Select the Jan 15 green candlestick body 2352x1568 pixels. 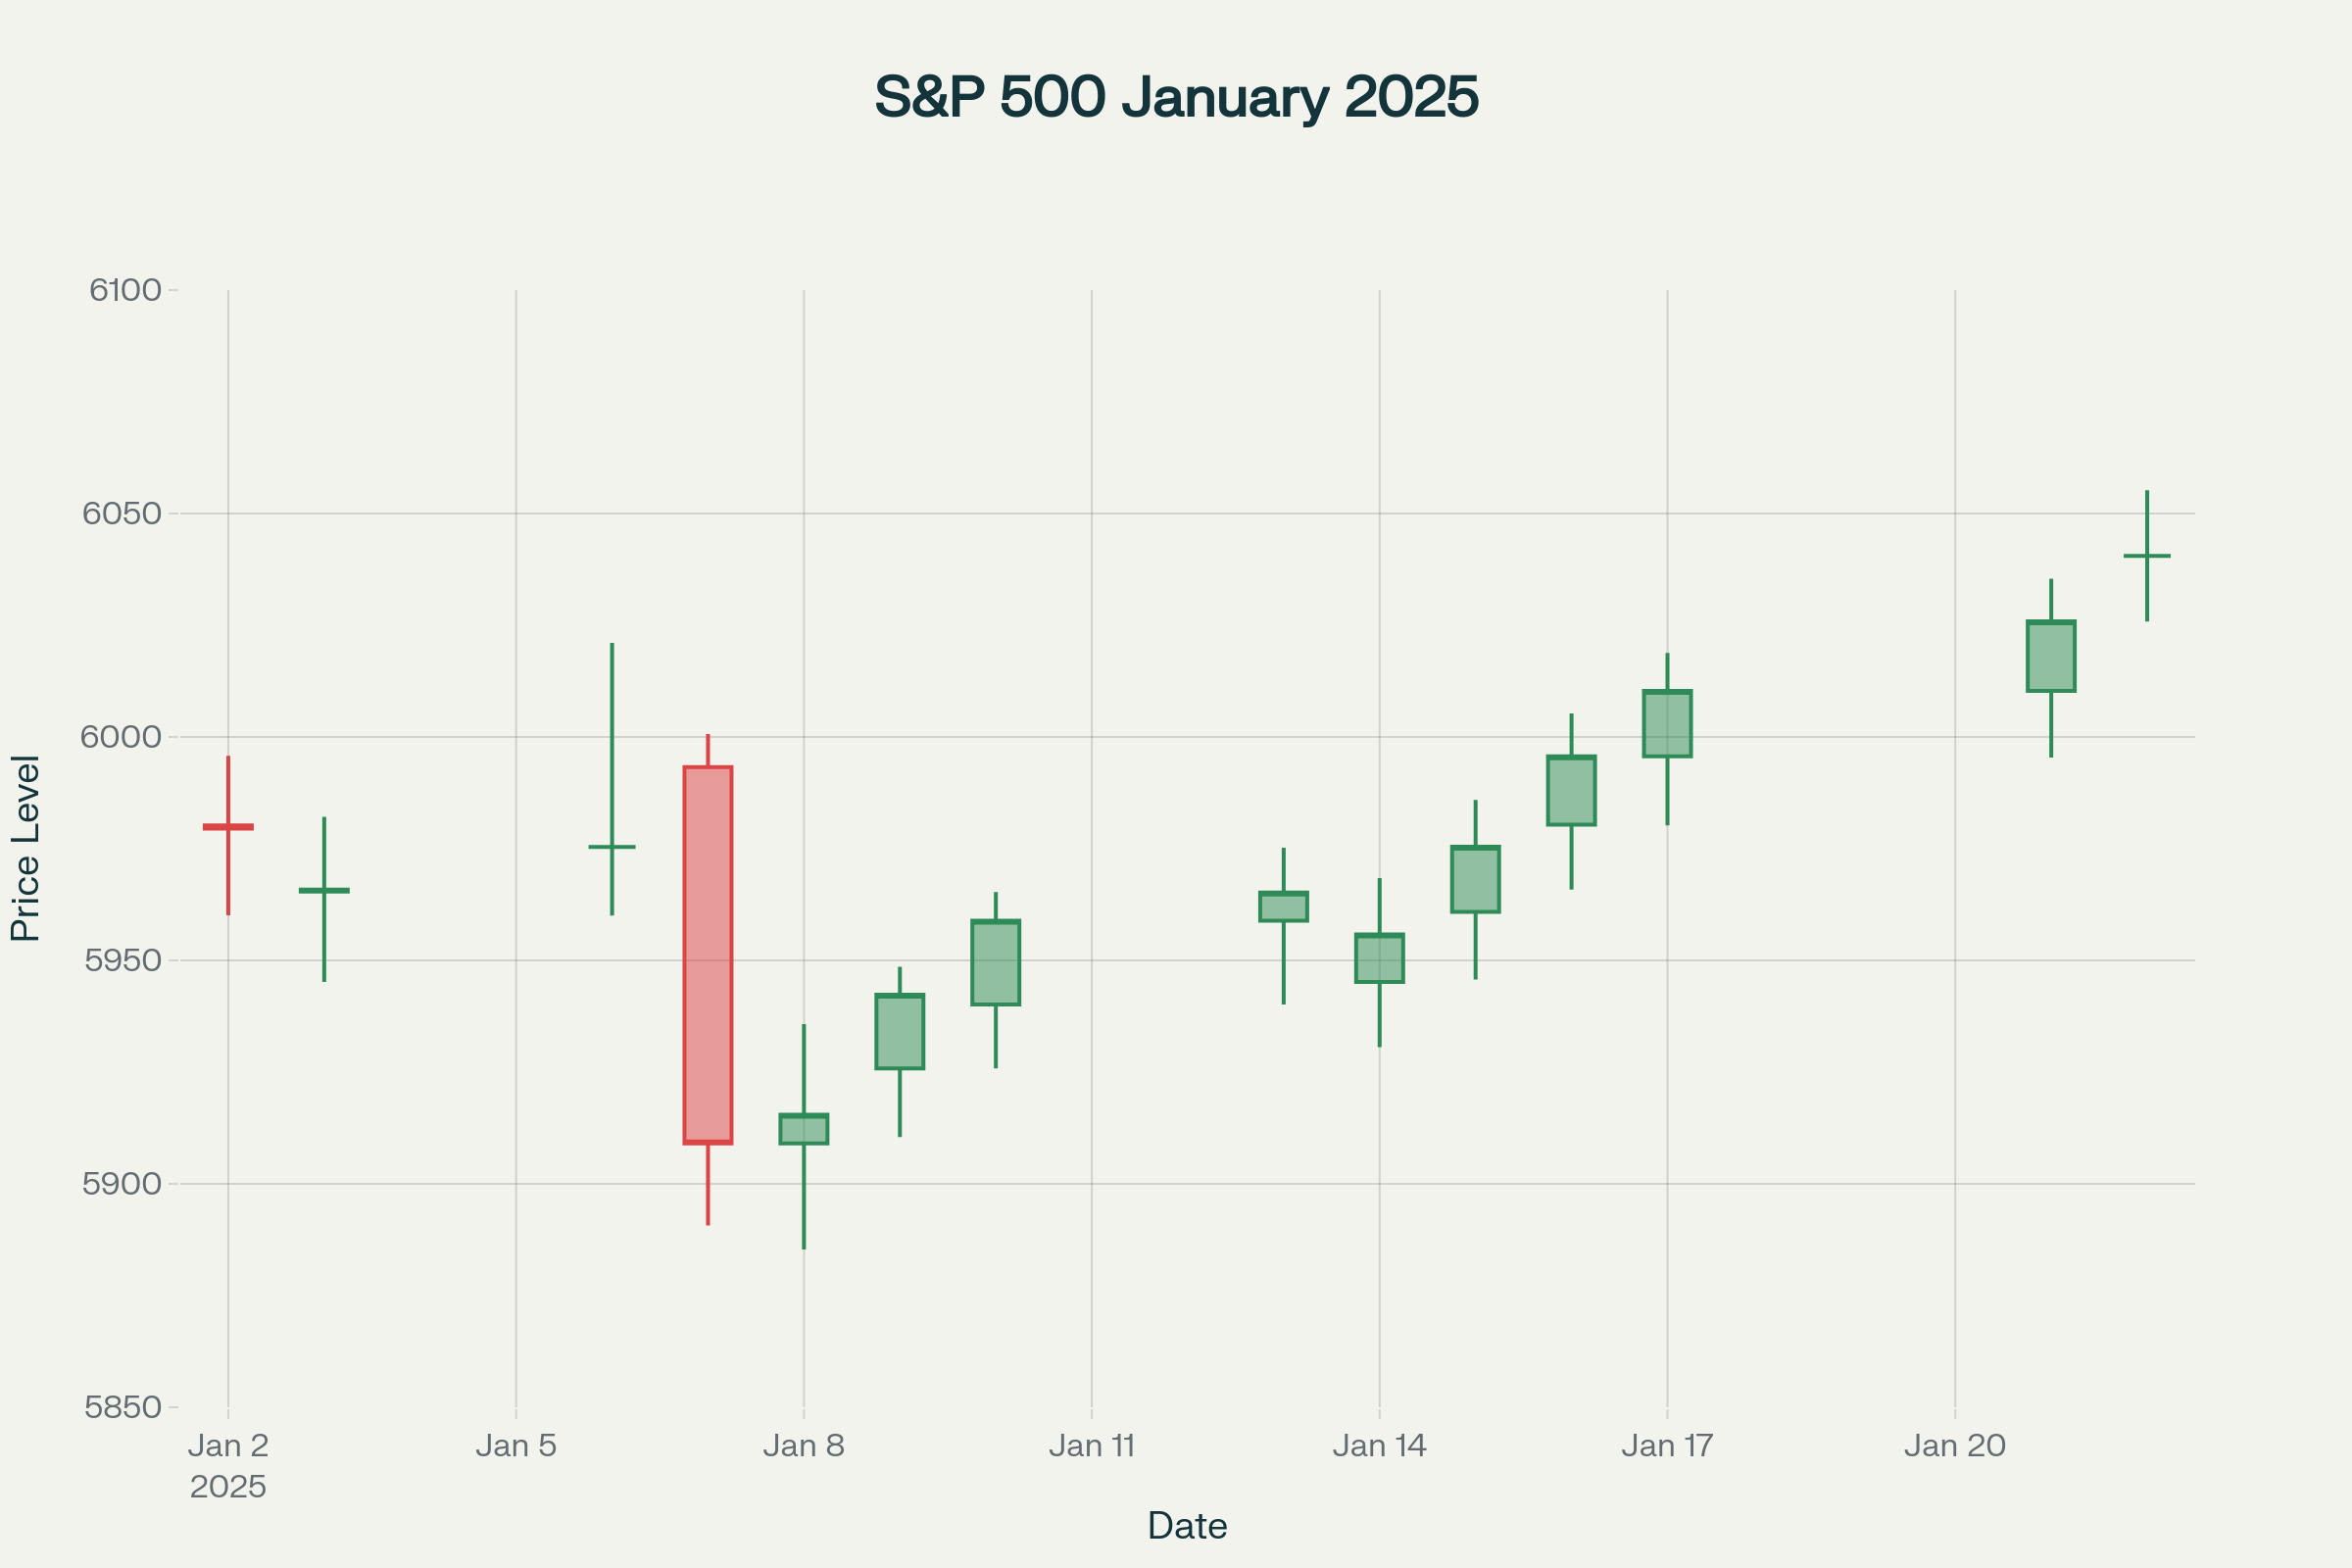click(x=1475, y=879)
